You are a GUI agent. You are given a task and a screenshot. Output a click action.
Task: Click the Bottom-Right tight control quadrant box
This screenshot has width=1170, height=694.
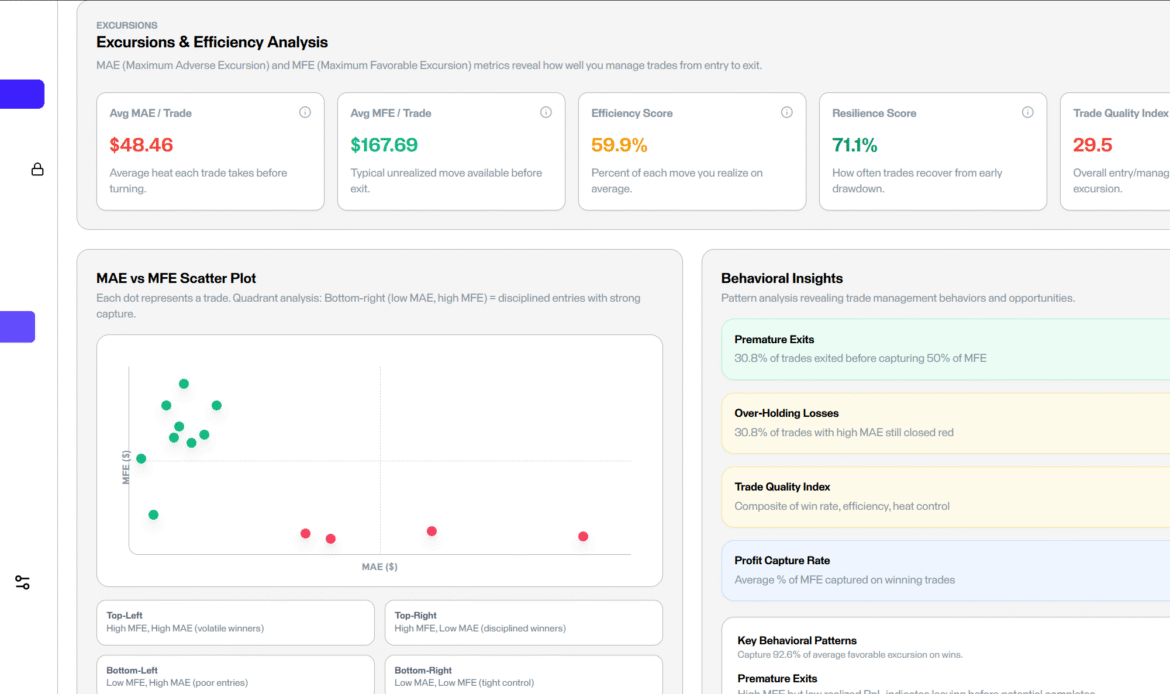click(x=523, y=676)
